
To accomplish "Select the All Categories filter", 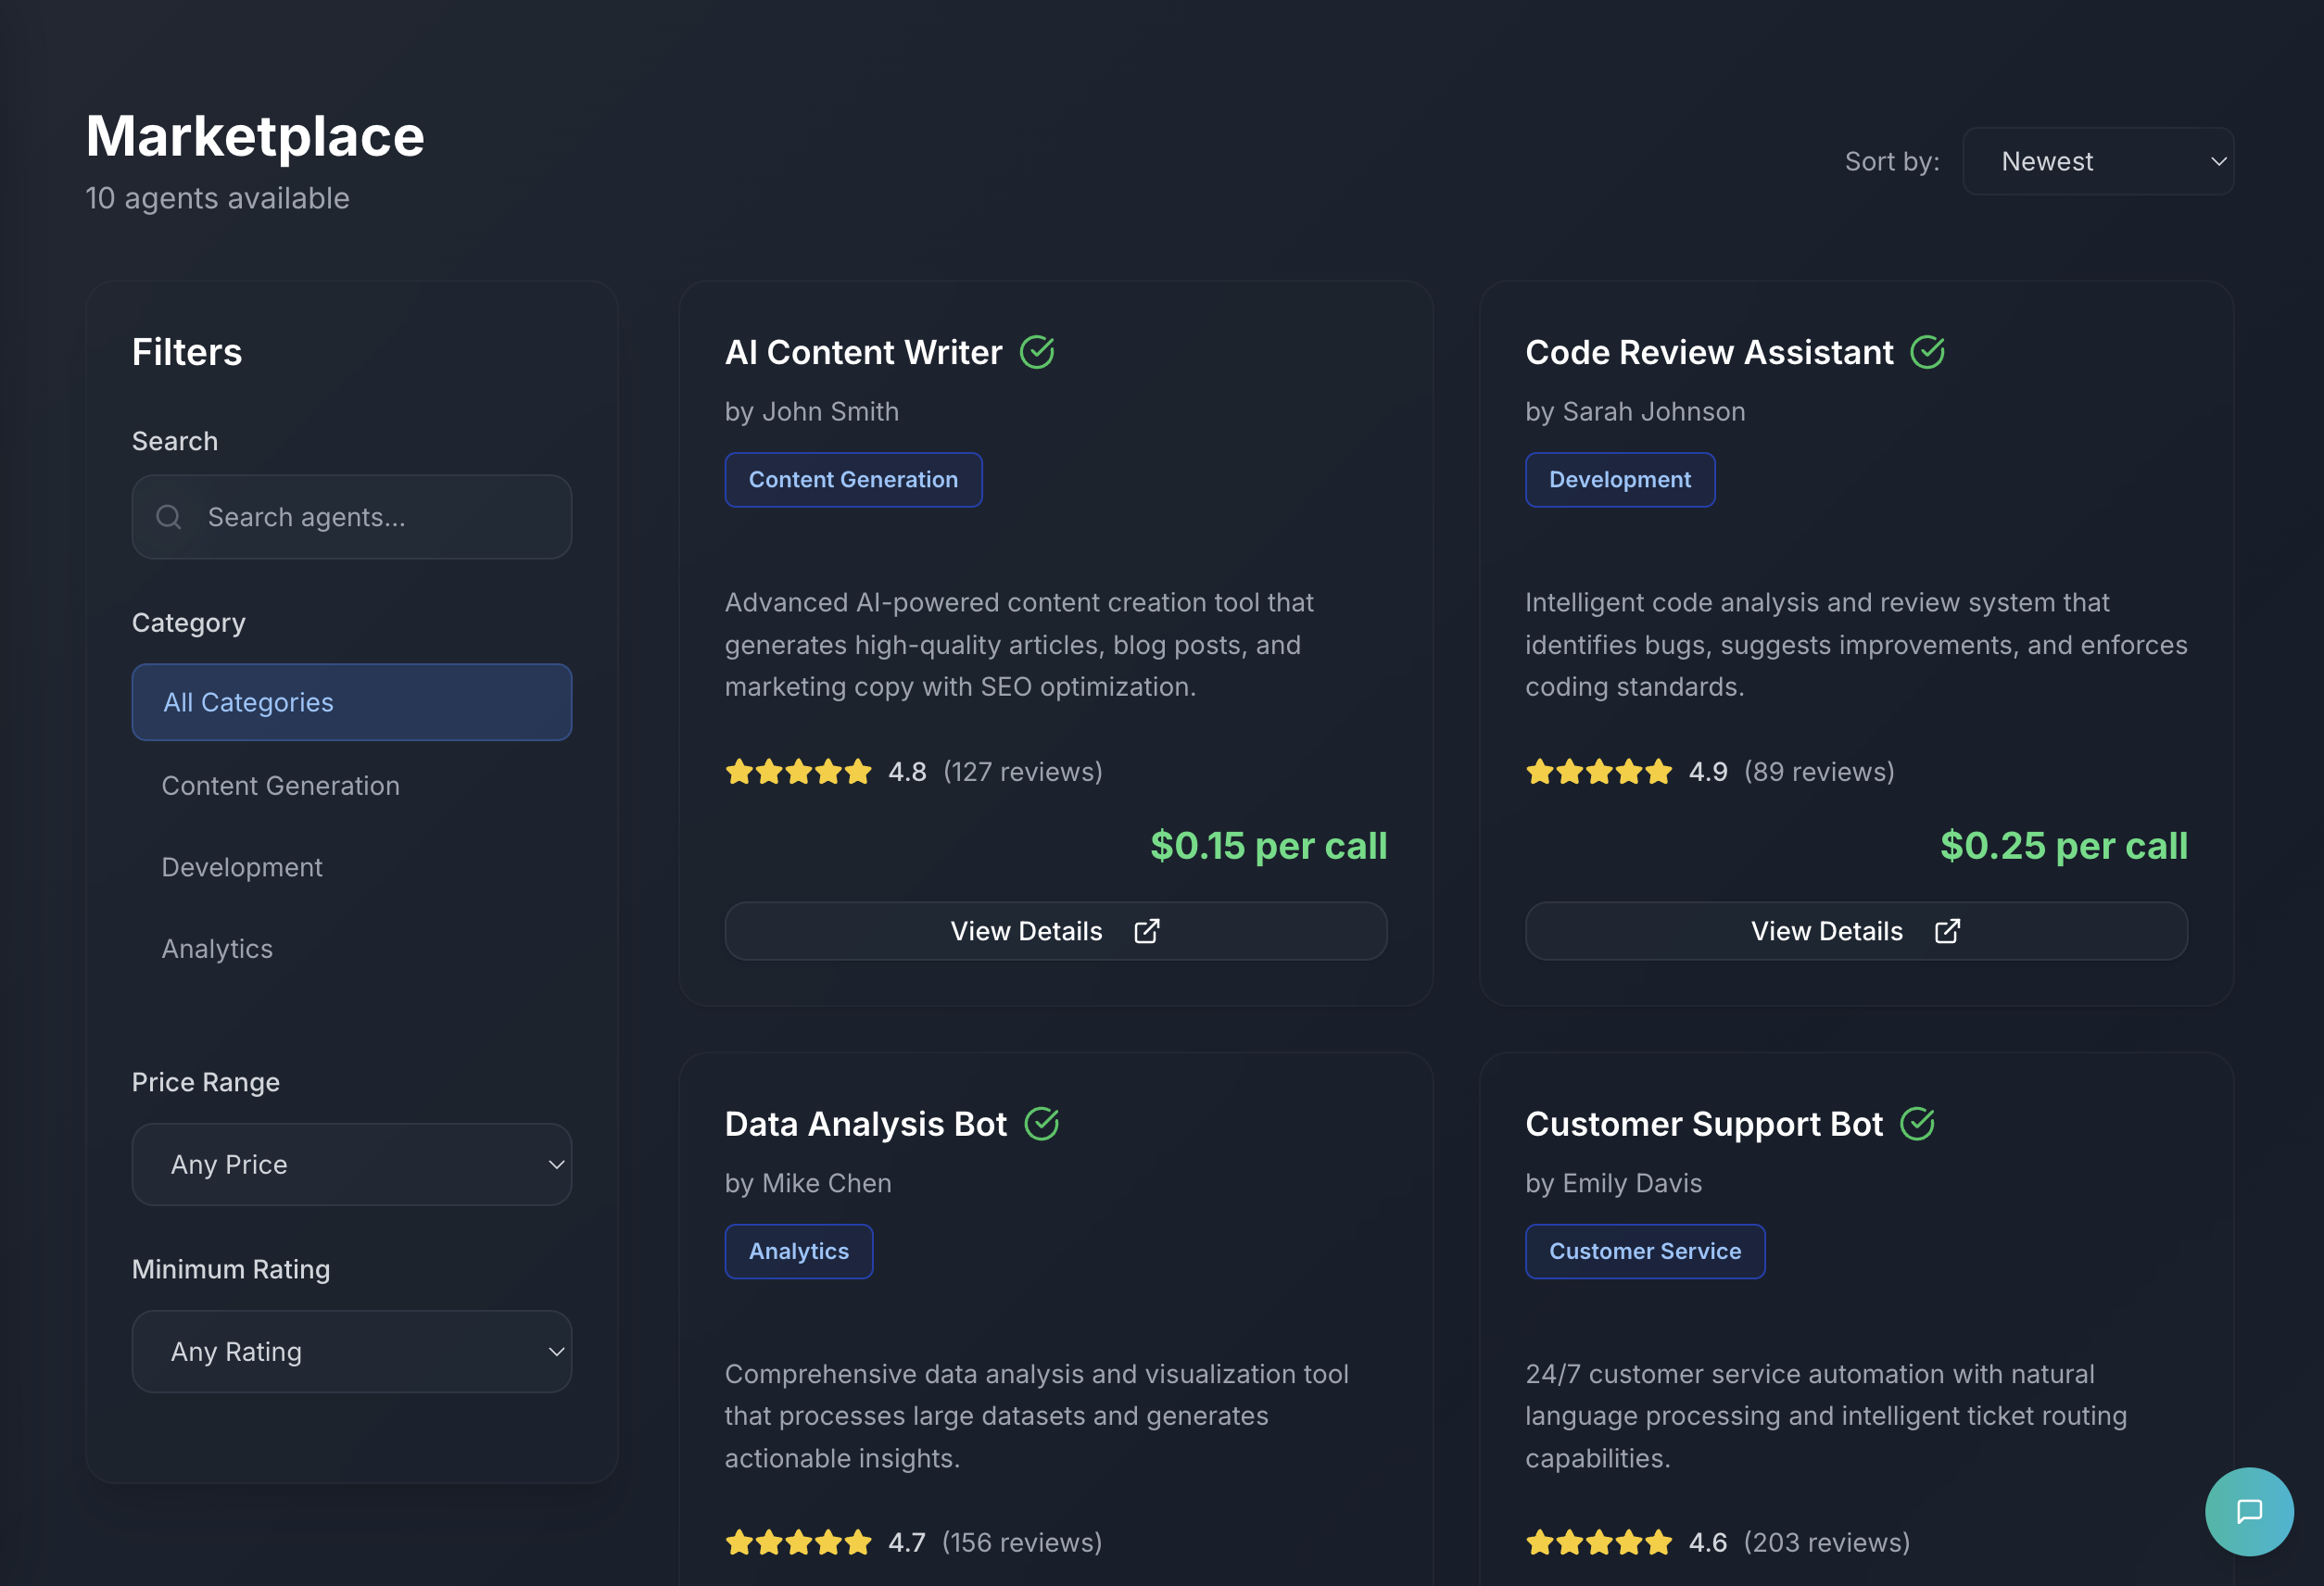I will (x=352, y=702).
